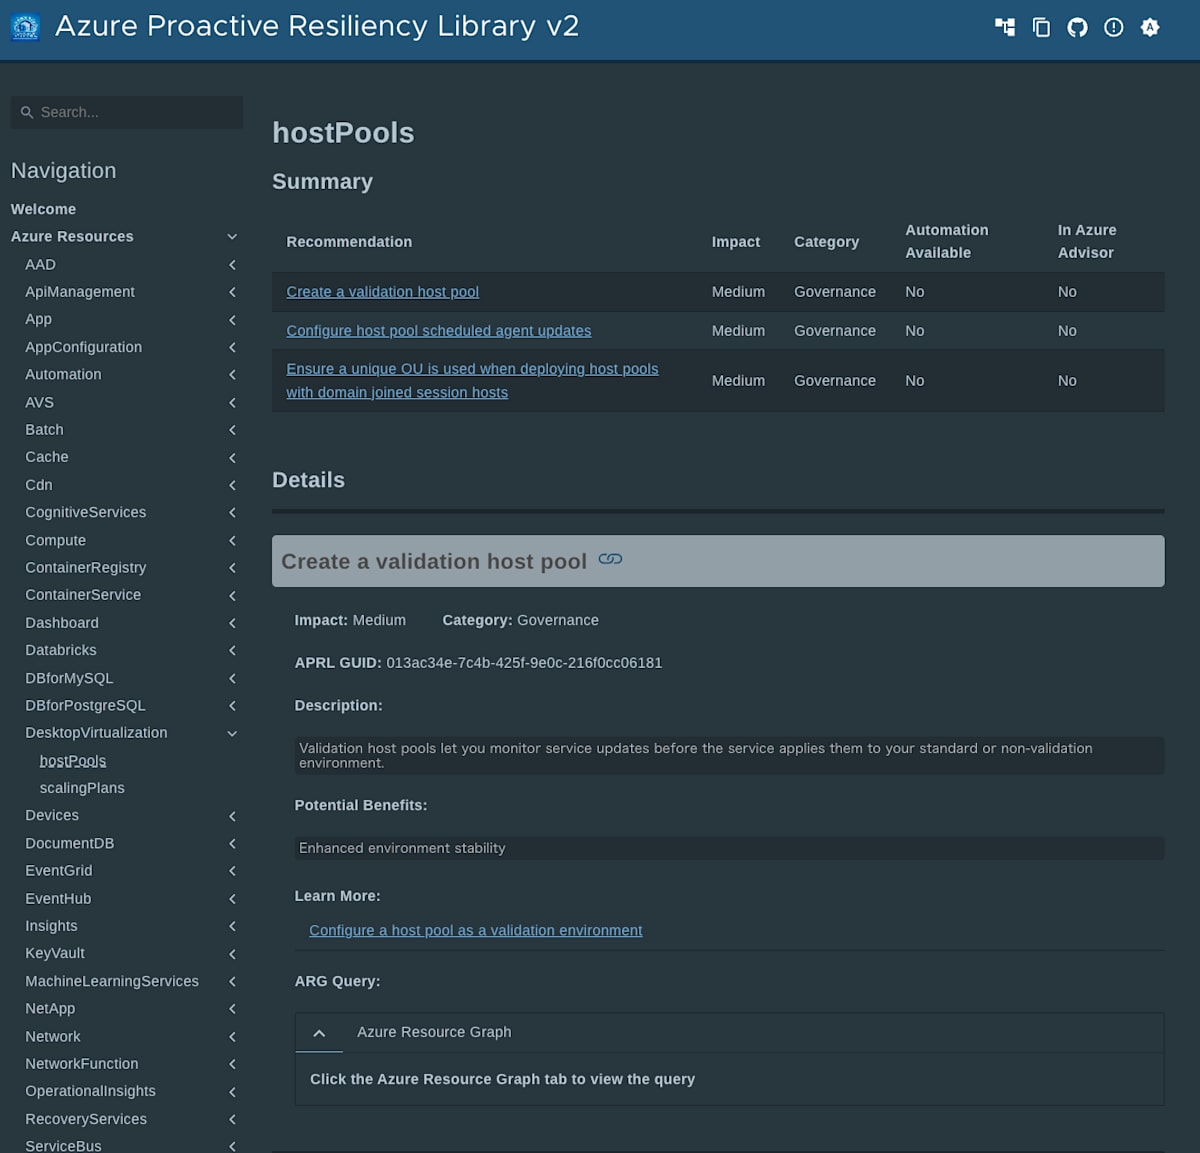1200x1153 pixels.
Task: Click the anchor link icon beside validation host pool heading
Action: point(611,560)
